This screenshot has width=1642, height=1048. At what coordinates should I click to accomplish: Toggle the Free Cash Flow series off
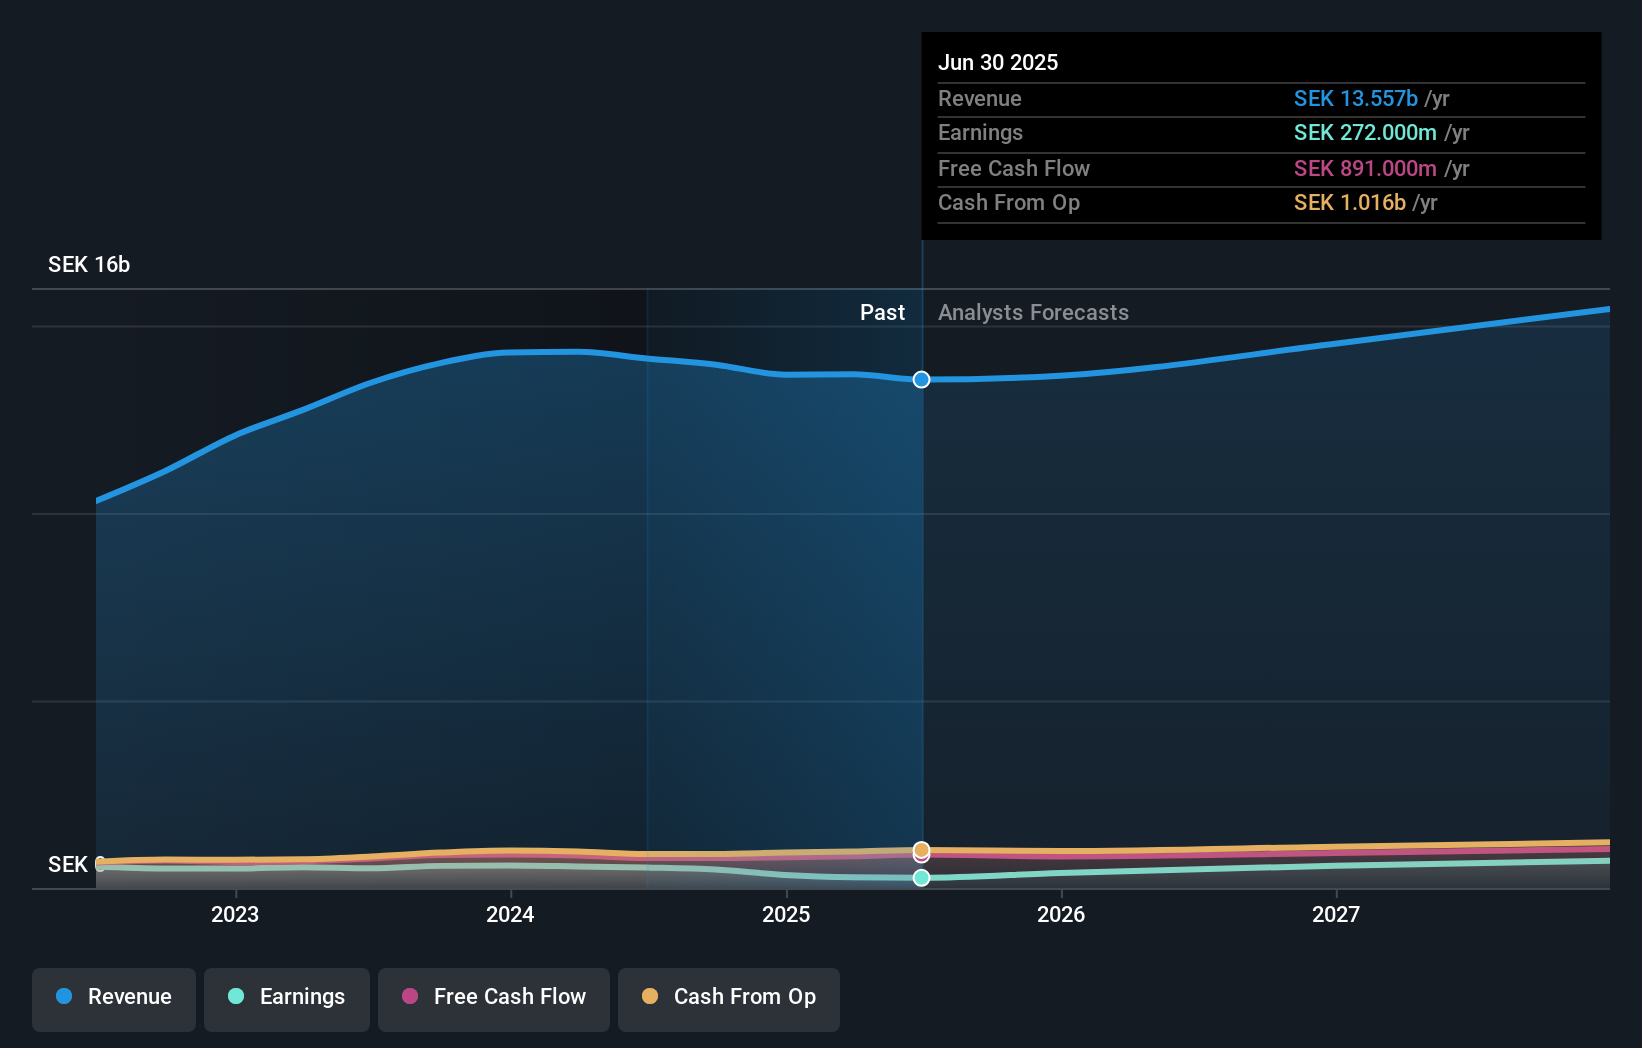(x=493, y=998)
